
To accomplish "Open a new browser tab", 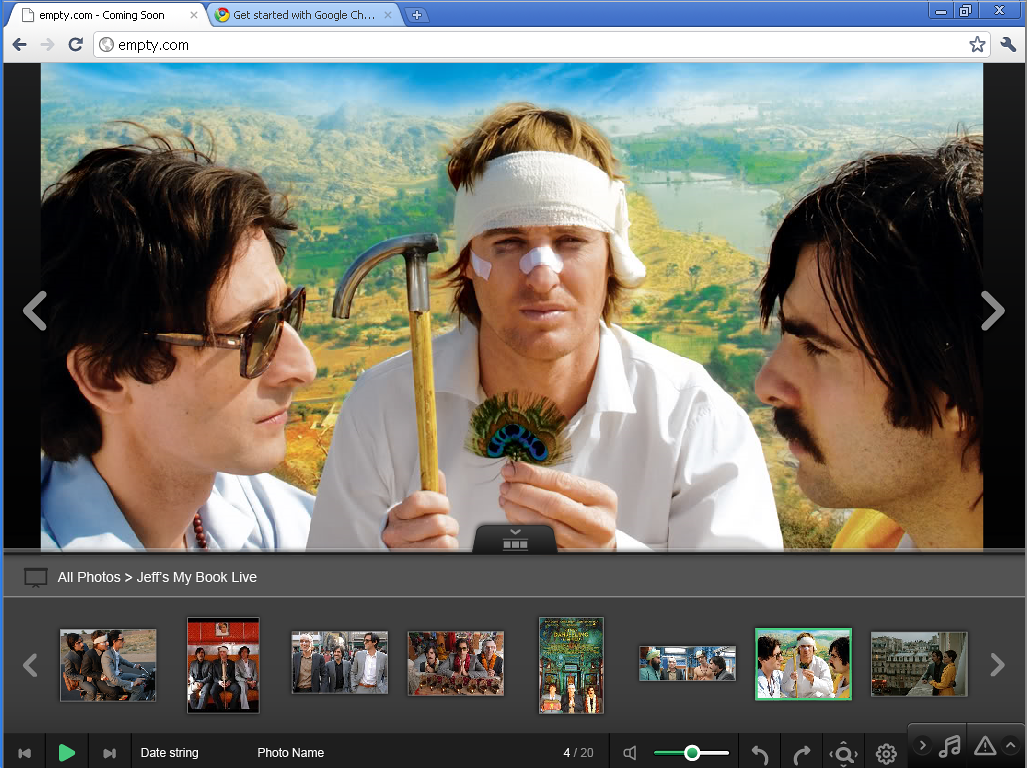I will (x=417, y=15).
